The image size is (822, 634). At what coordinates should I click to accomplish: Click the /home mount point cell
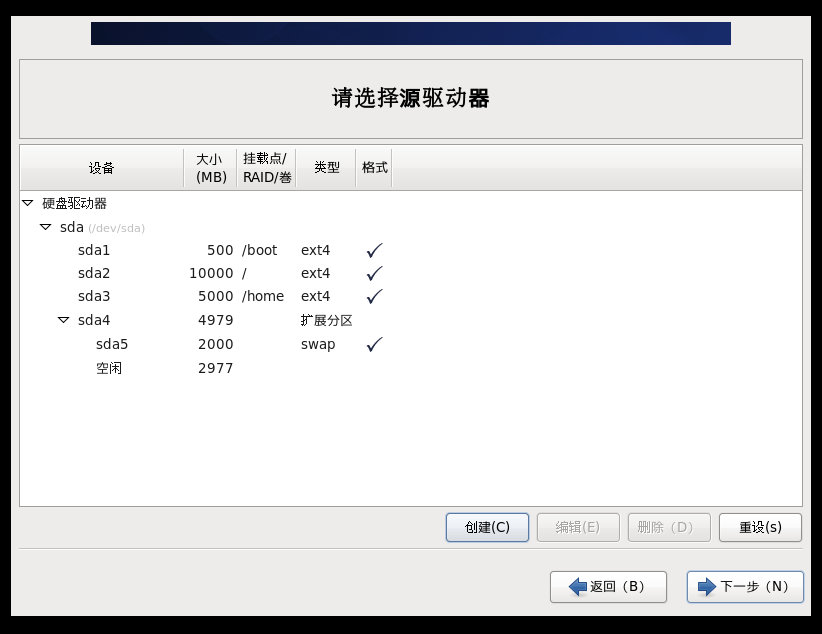tap(263, 296)
